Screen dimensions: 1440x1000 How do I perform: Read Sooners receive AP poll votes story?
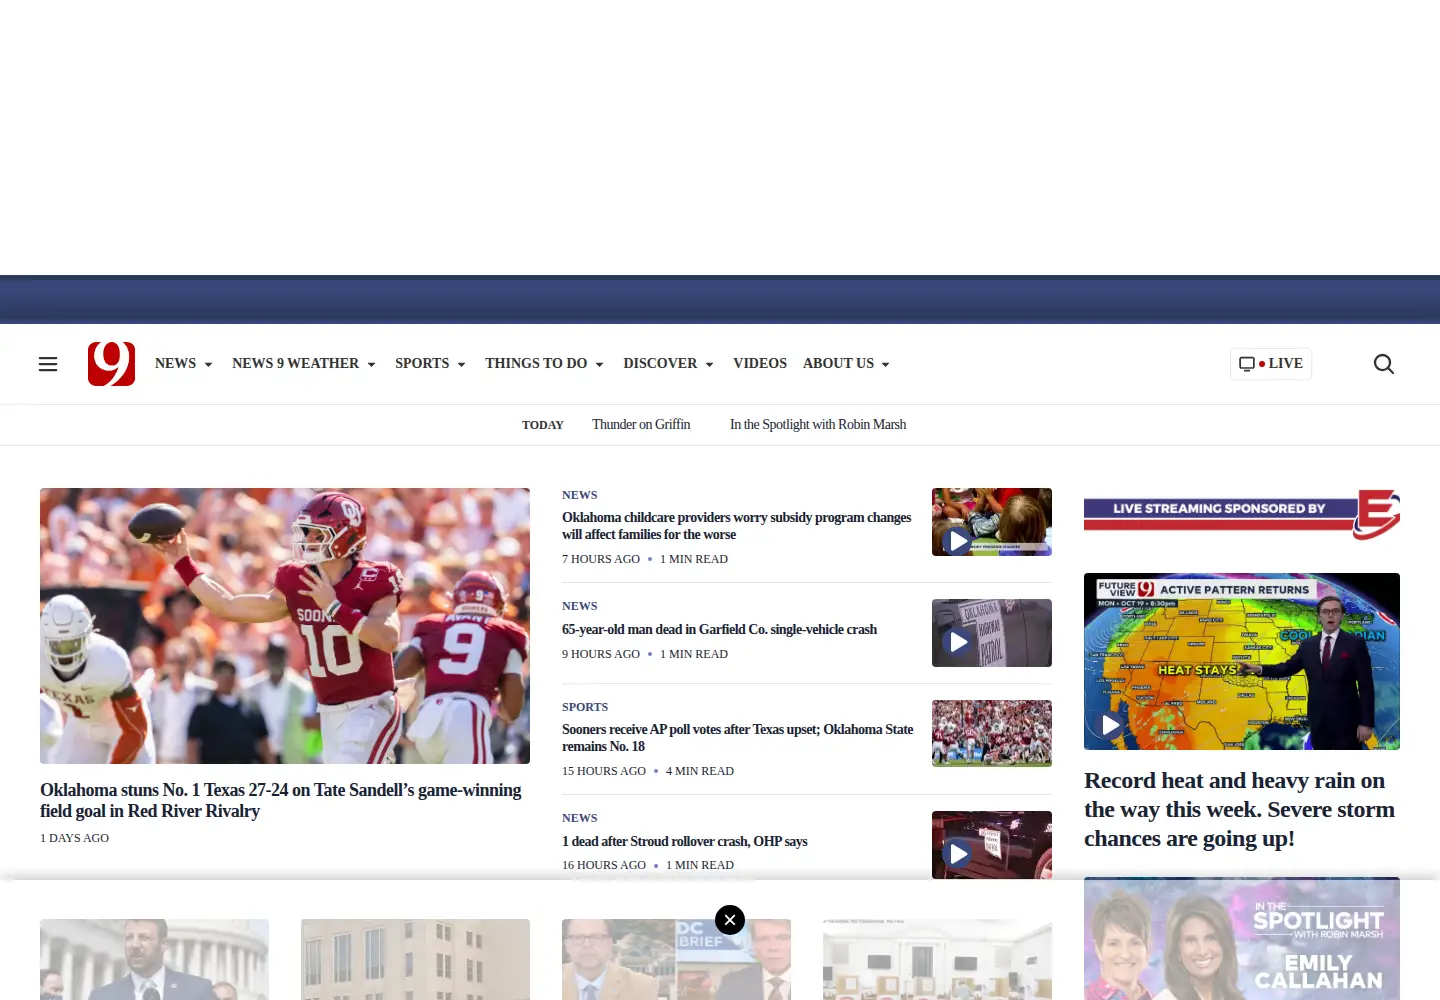pyautogui.click(x=738, y=738)
